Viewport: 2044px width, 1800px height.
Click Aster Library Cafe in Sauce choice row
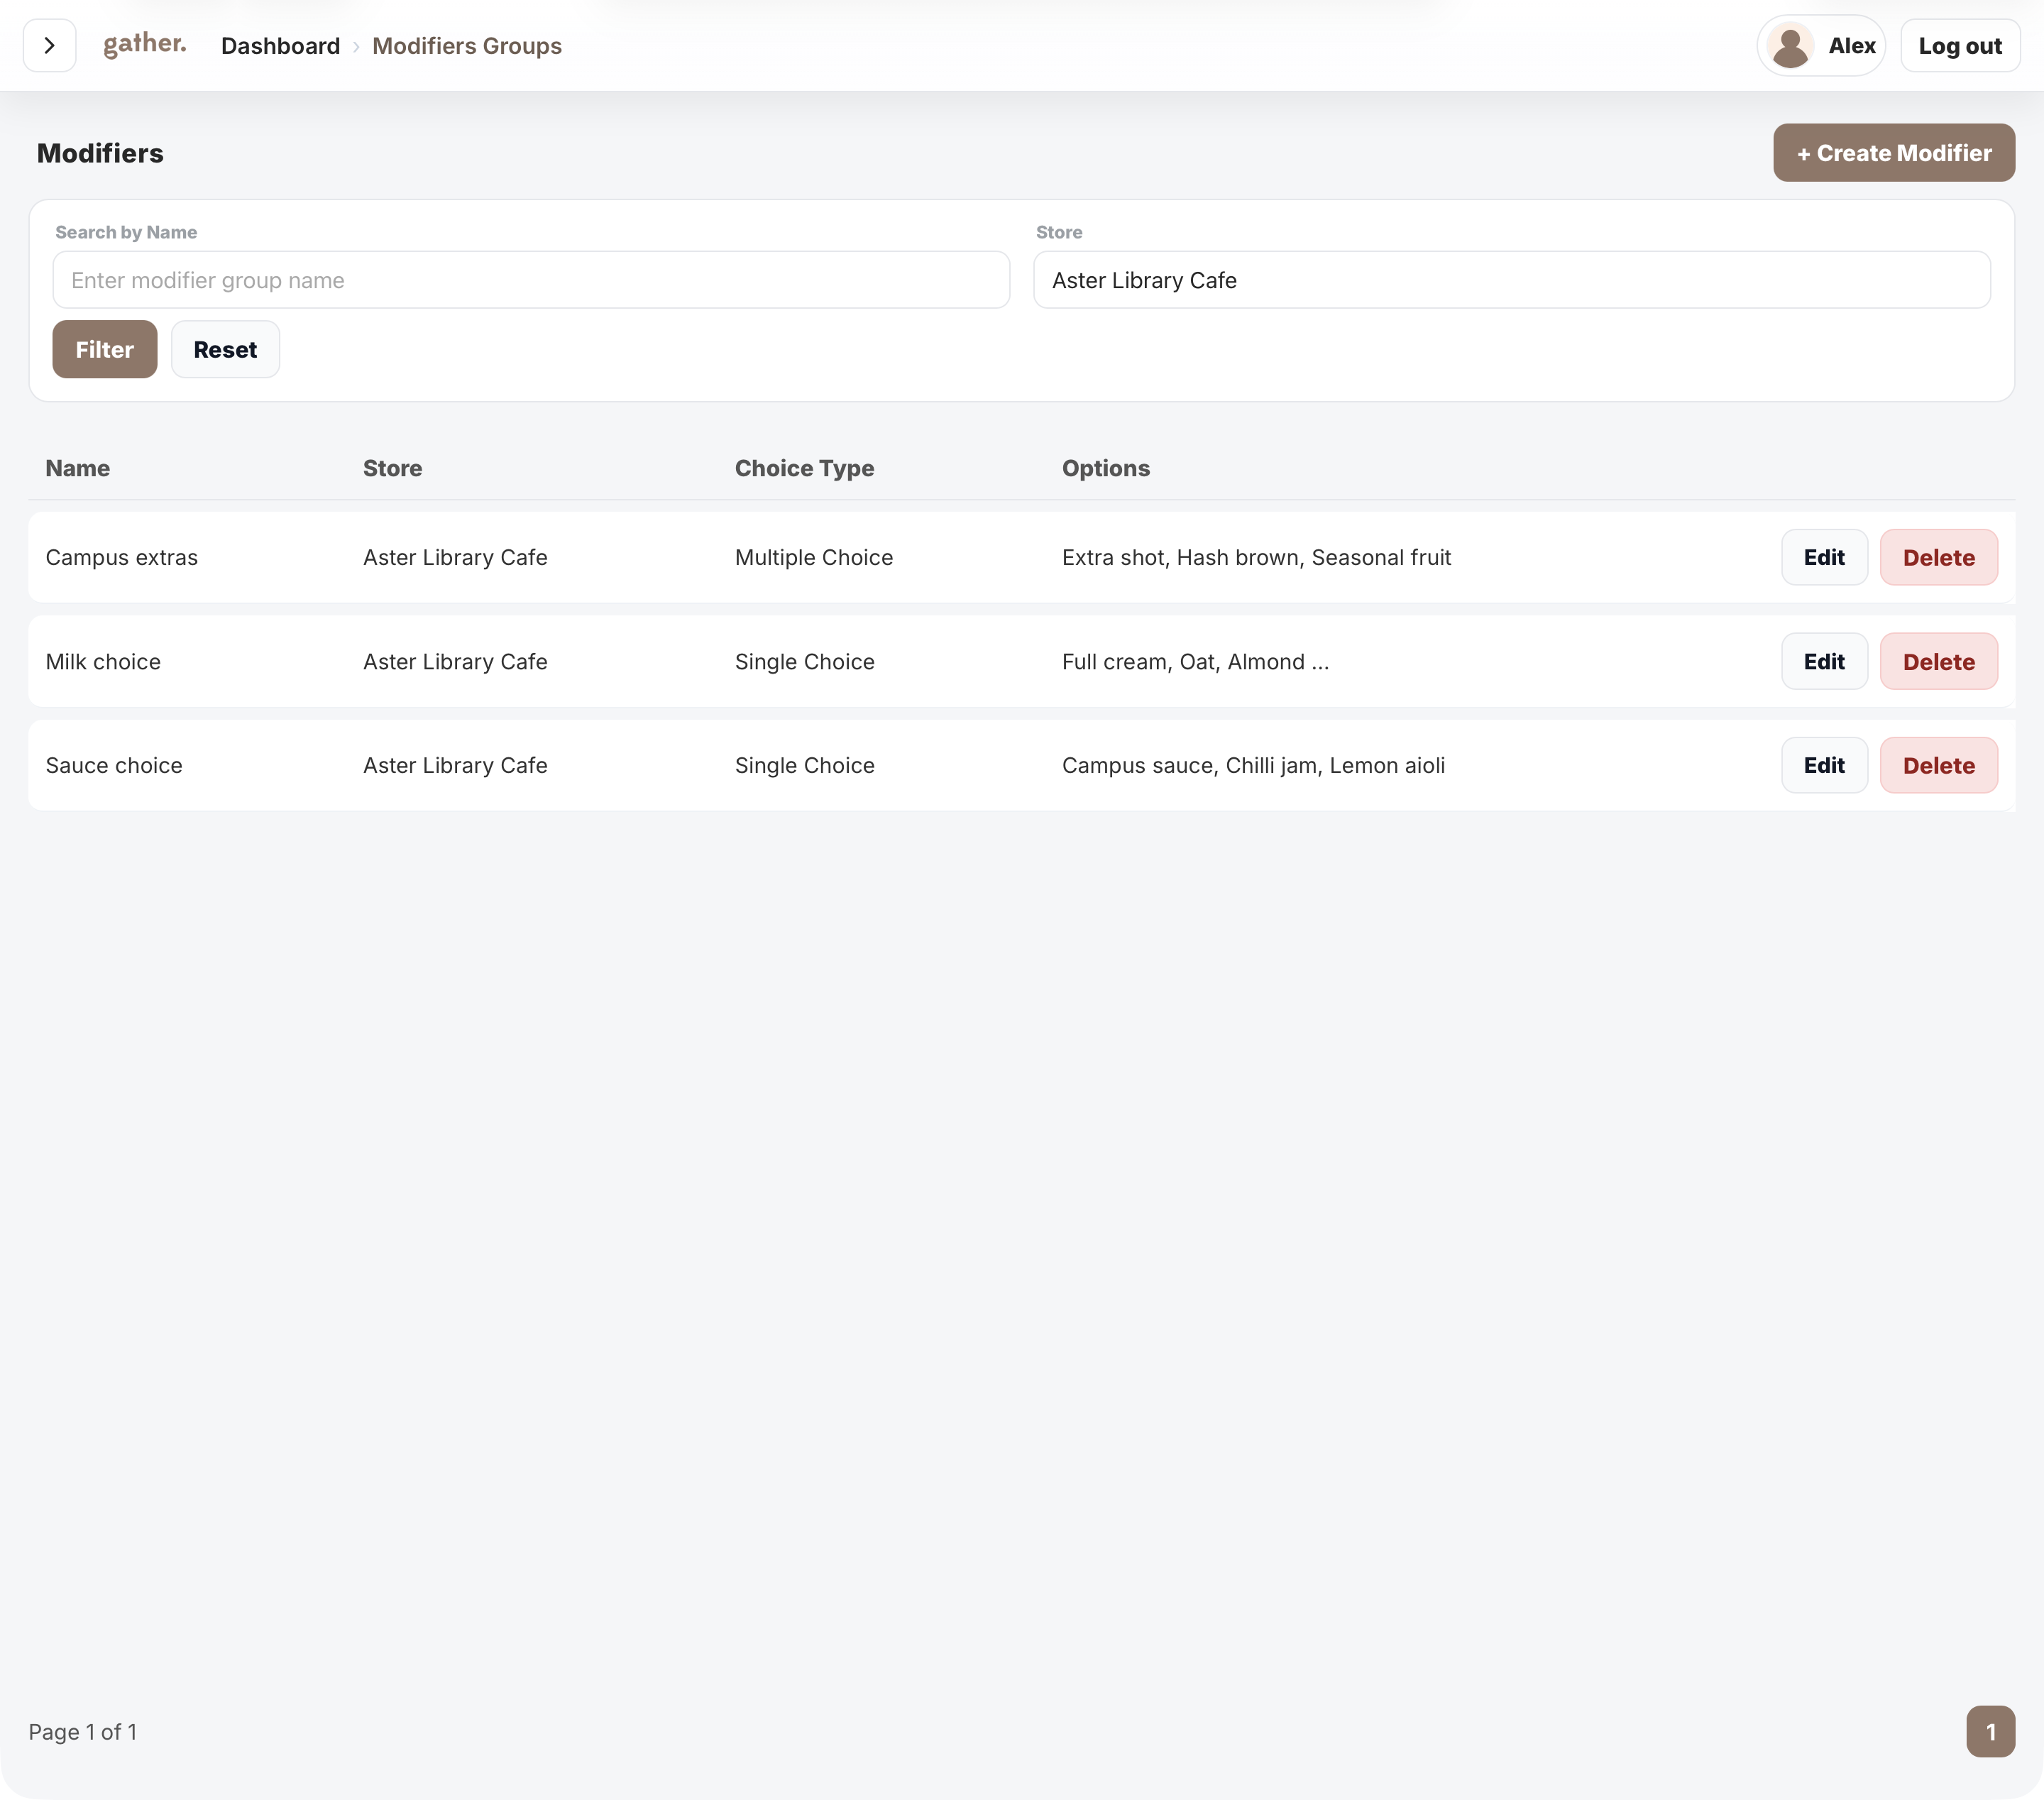455,765
